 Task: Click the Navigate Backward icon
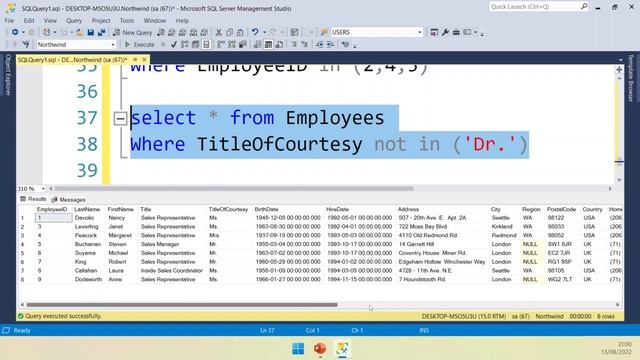click(x=15, y=32)
